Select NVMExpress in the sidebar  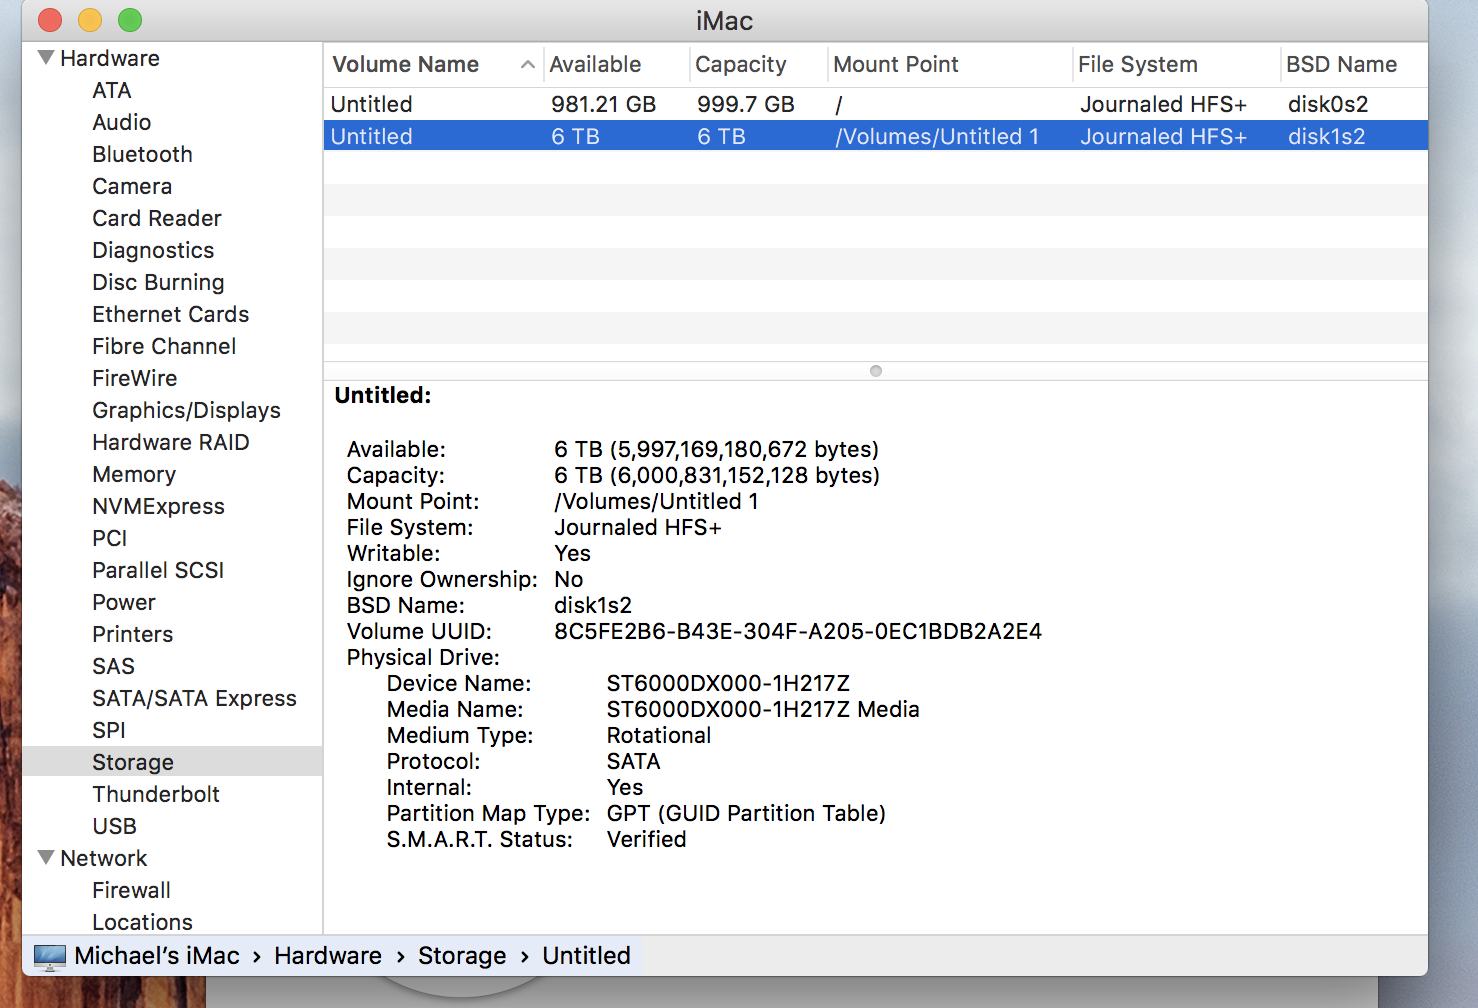(x=158, y=506)
